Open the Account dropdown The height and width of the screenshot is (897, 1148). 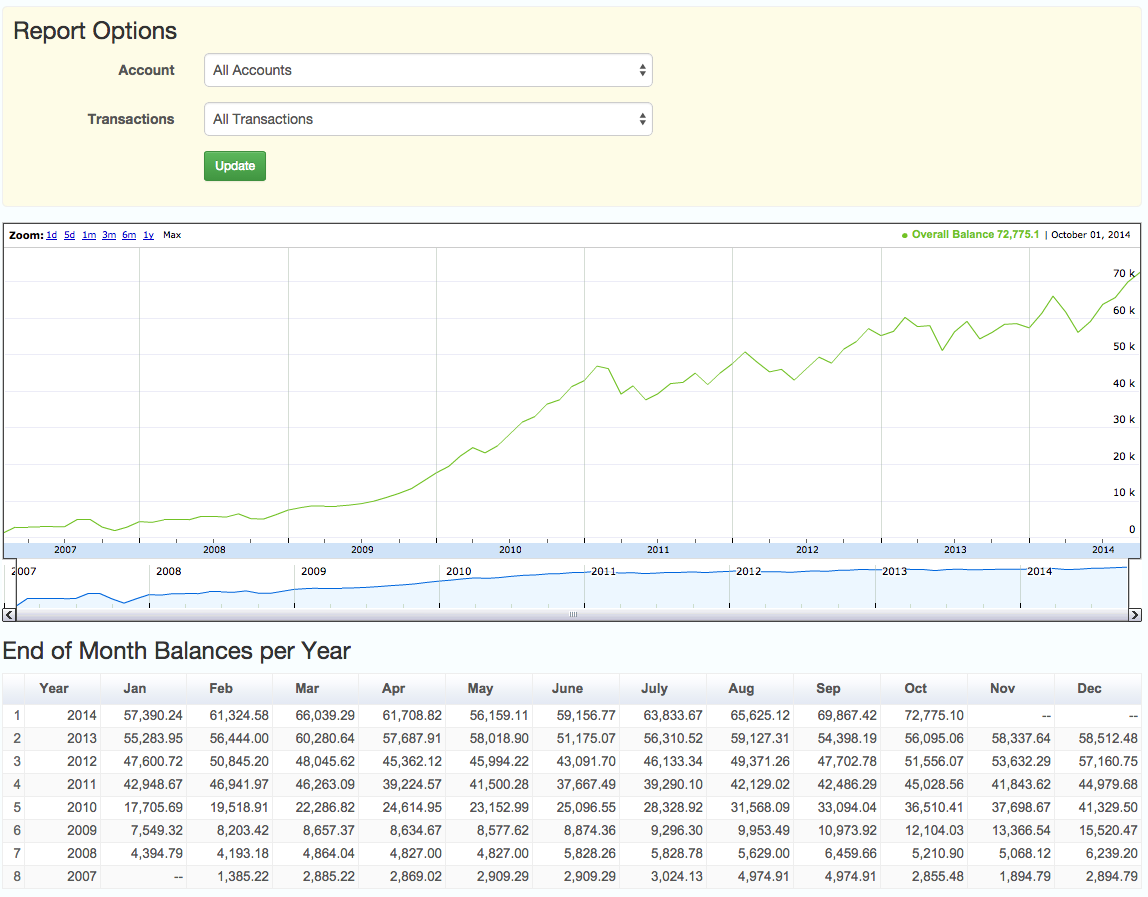428,70
